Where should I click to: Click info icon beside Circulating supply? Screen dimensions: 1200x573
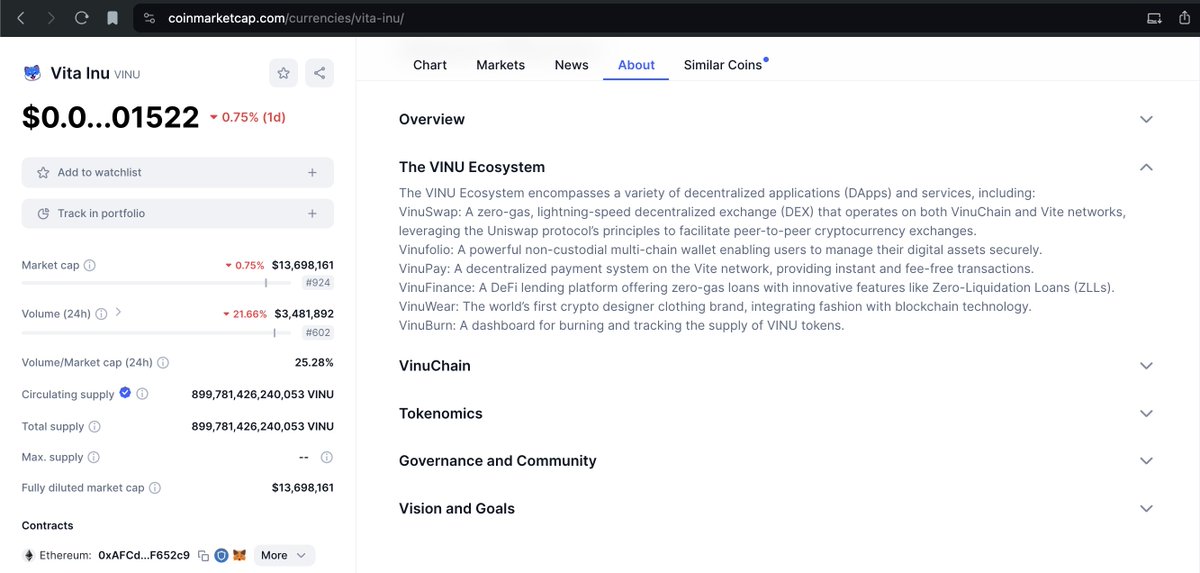point(142,394)
